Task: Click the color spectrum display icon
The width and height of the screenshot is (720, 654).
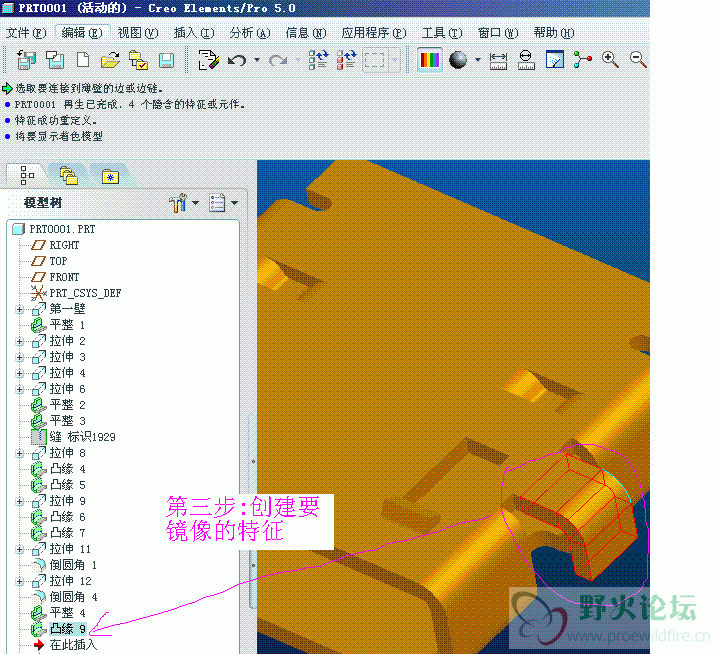Action: [x=430, y=60]
